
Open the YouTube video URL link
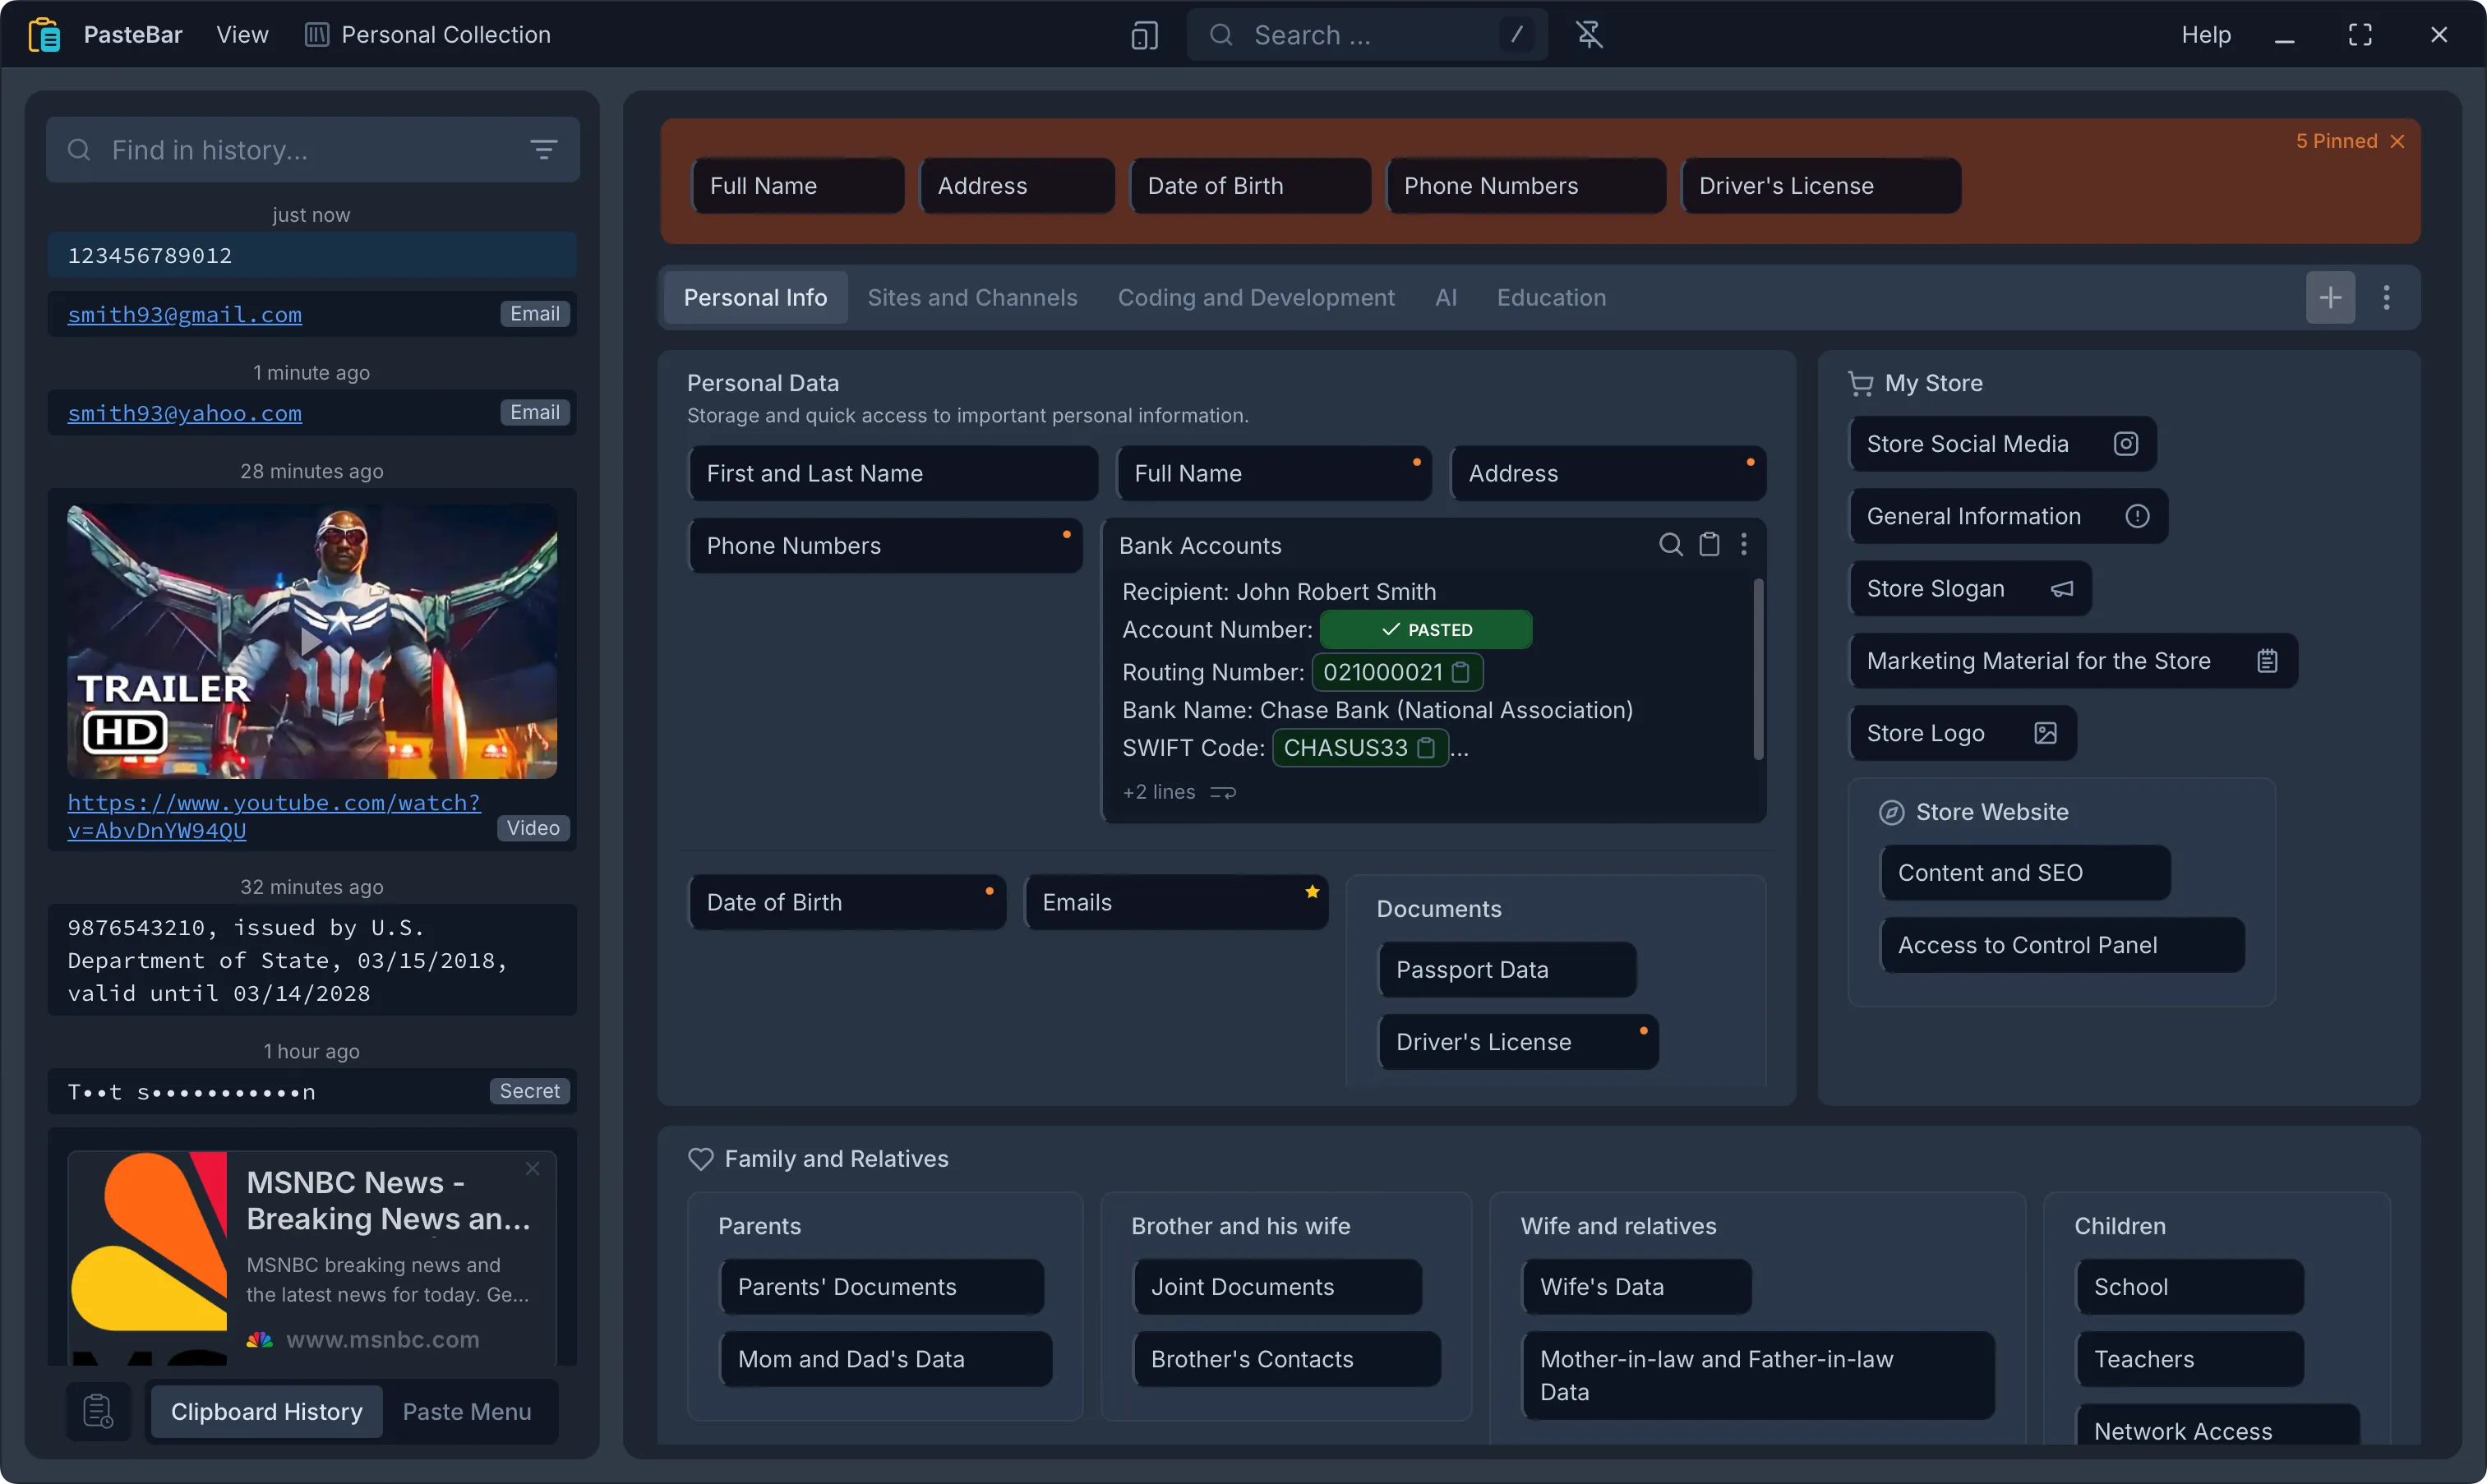click(x=273, y=816)
